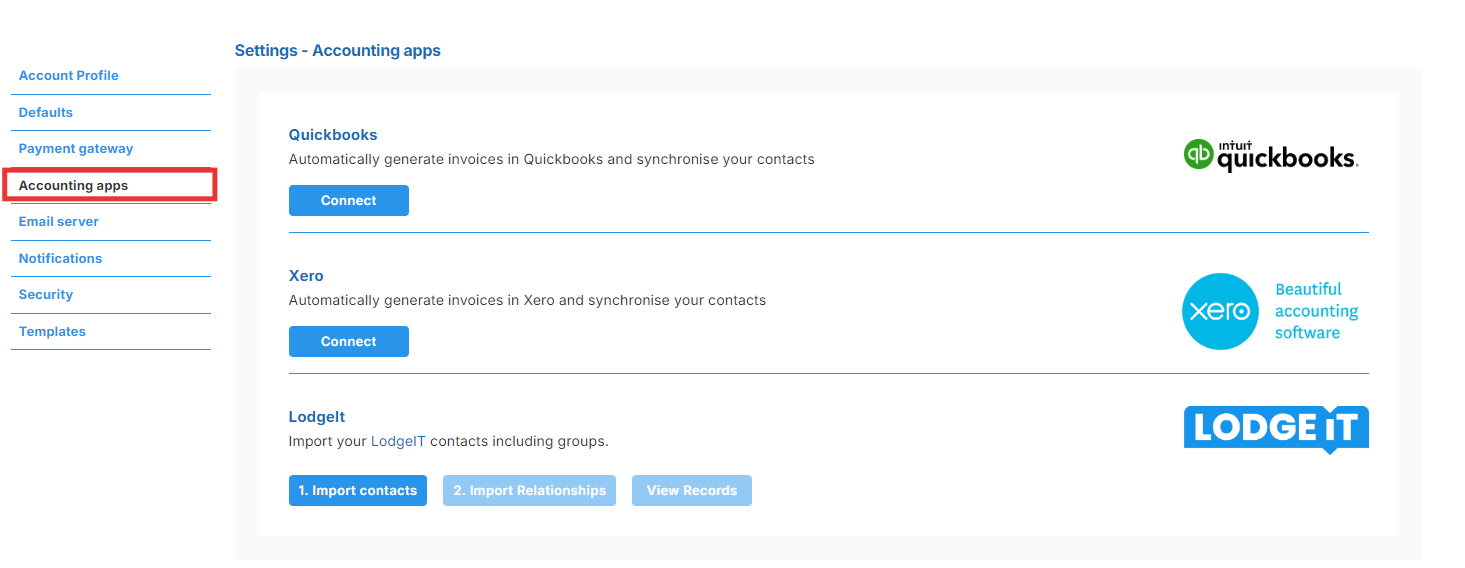Viewport: 1465px width, 568px height.
Task: Click the Quickbooks invoice description text
Action: pyautogui.click(x=552, y=159)
